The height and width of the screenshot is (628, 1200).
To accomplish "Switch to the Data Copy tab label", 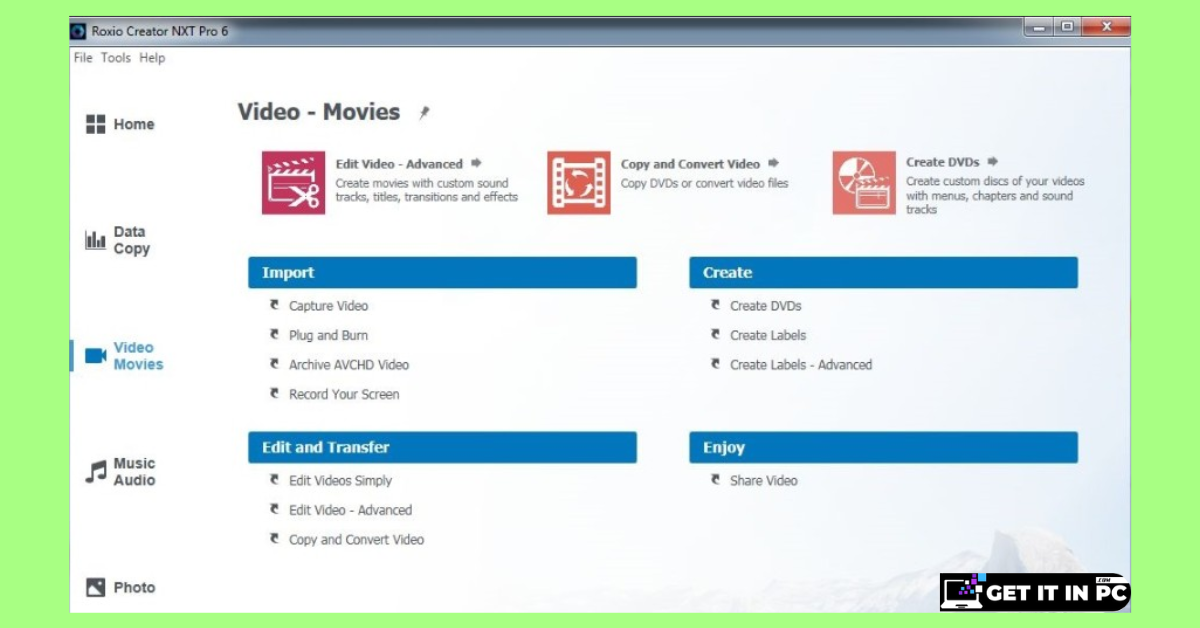I will 131,240.
